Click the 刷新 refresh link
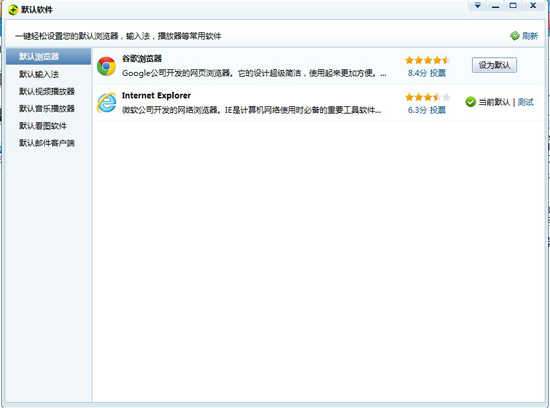The image size is (550, 408). click(x=530, y=36)
